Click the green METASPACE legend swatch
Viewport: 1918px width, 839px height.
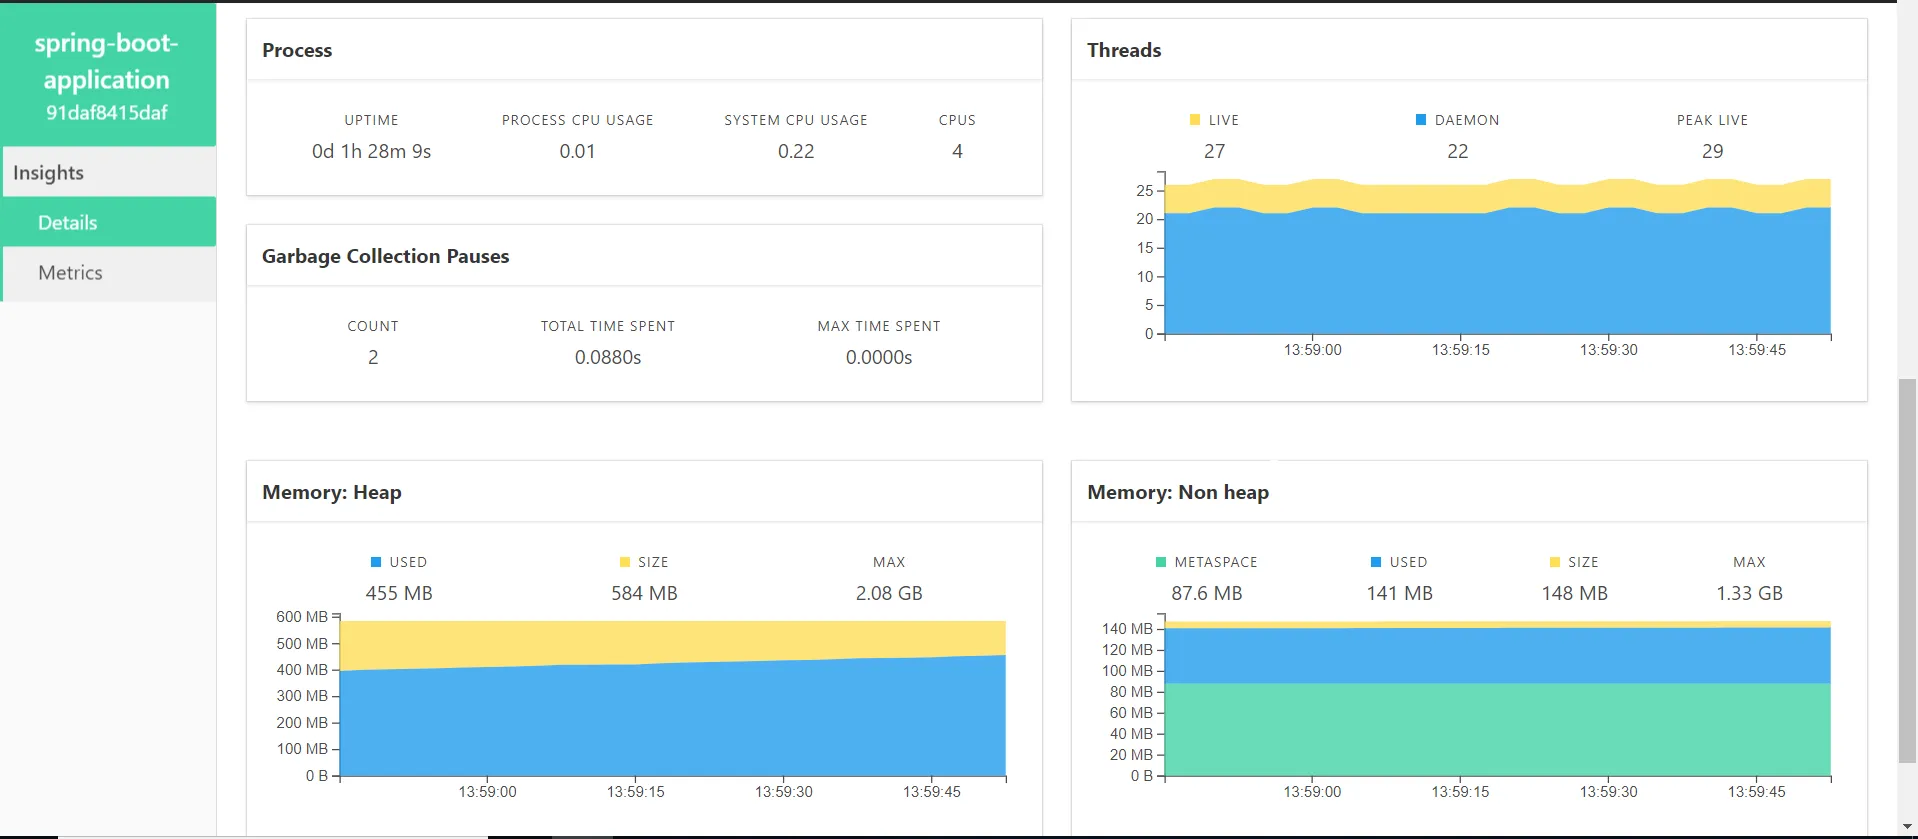point(1161,562)
